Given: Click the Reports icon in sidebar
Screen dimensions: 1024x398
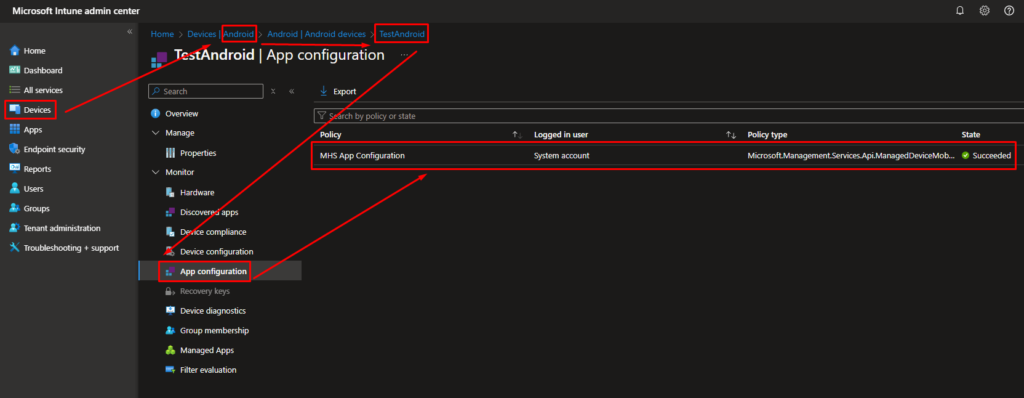Looking at the screenshot, I should pyautogui.click(x=14, y=169).
